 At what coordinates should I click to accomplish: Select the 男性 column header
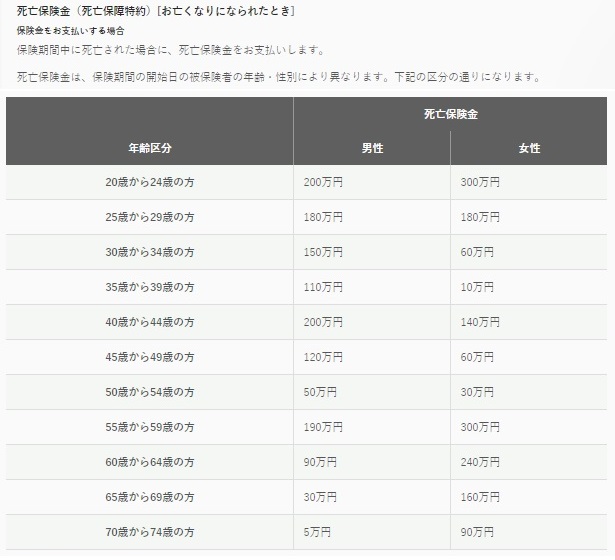(x=372, y=148)
